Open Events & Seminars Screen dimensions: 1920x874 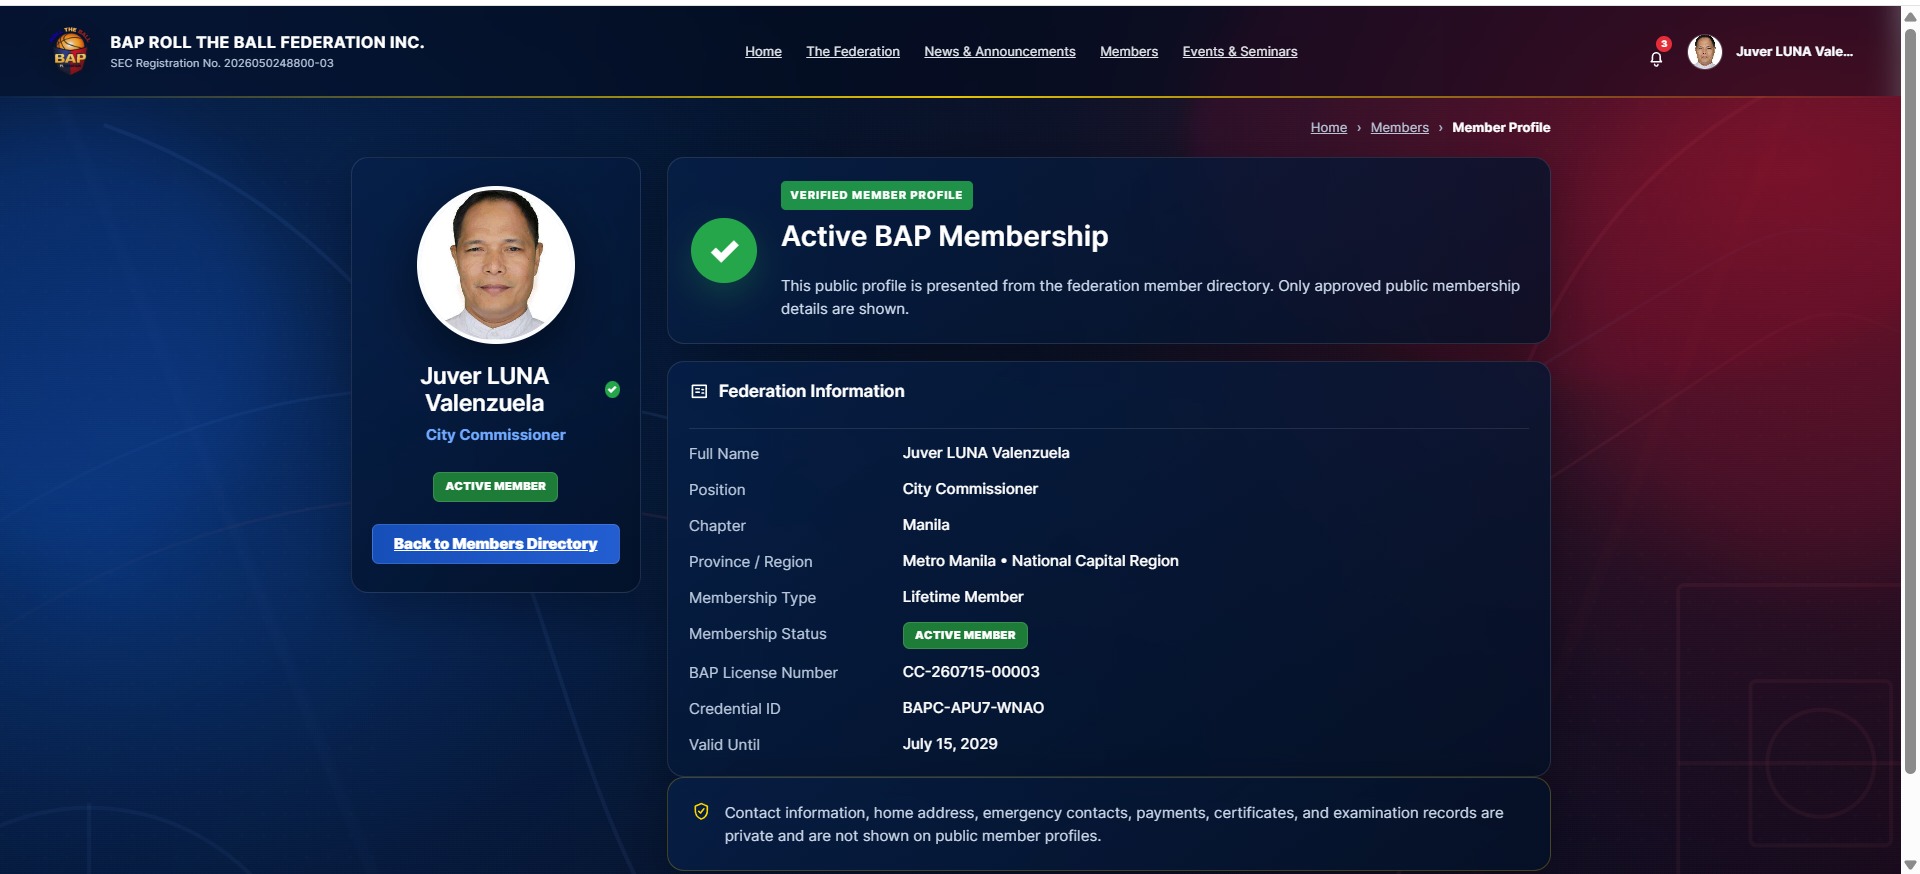pos(1240,52)
